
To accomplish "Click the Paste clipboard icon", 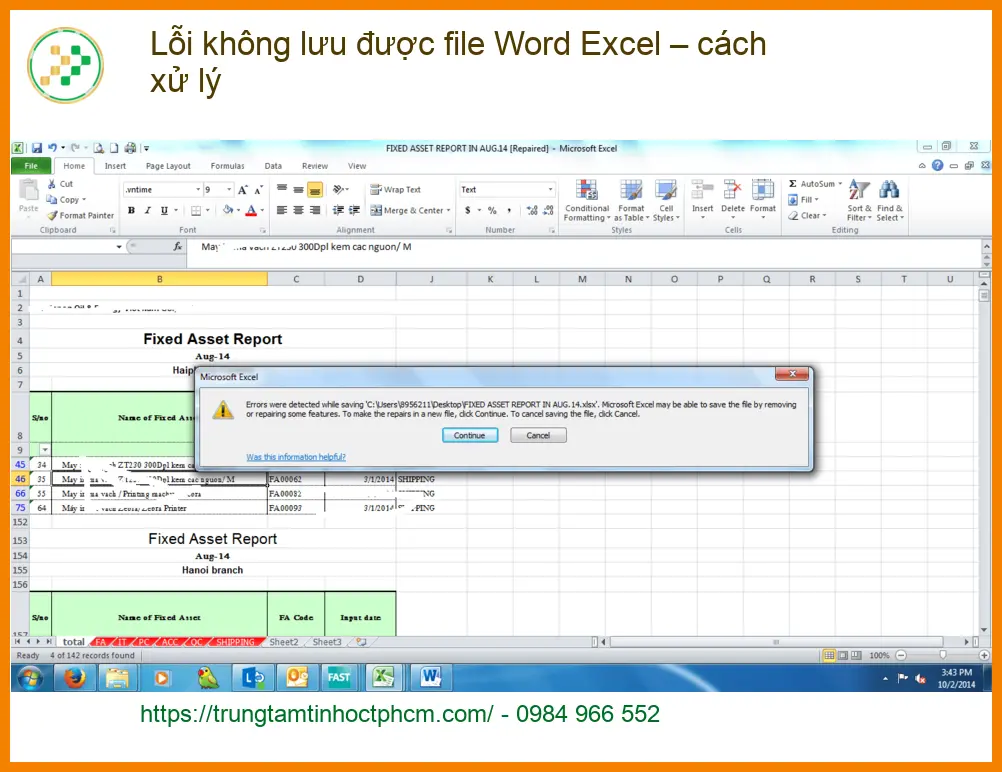I will pyautogui.click(x=28, y=190).
